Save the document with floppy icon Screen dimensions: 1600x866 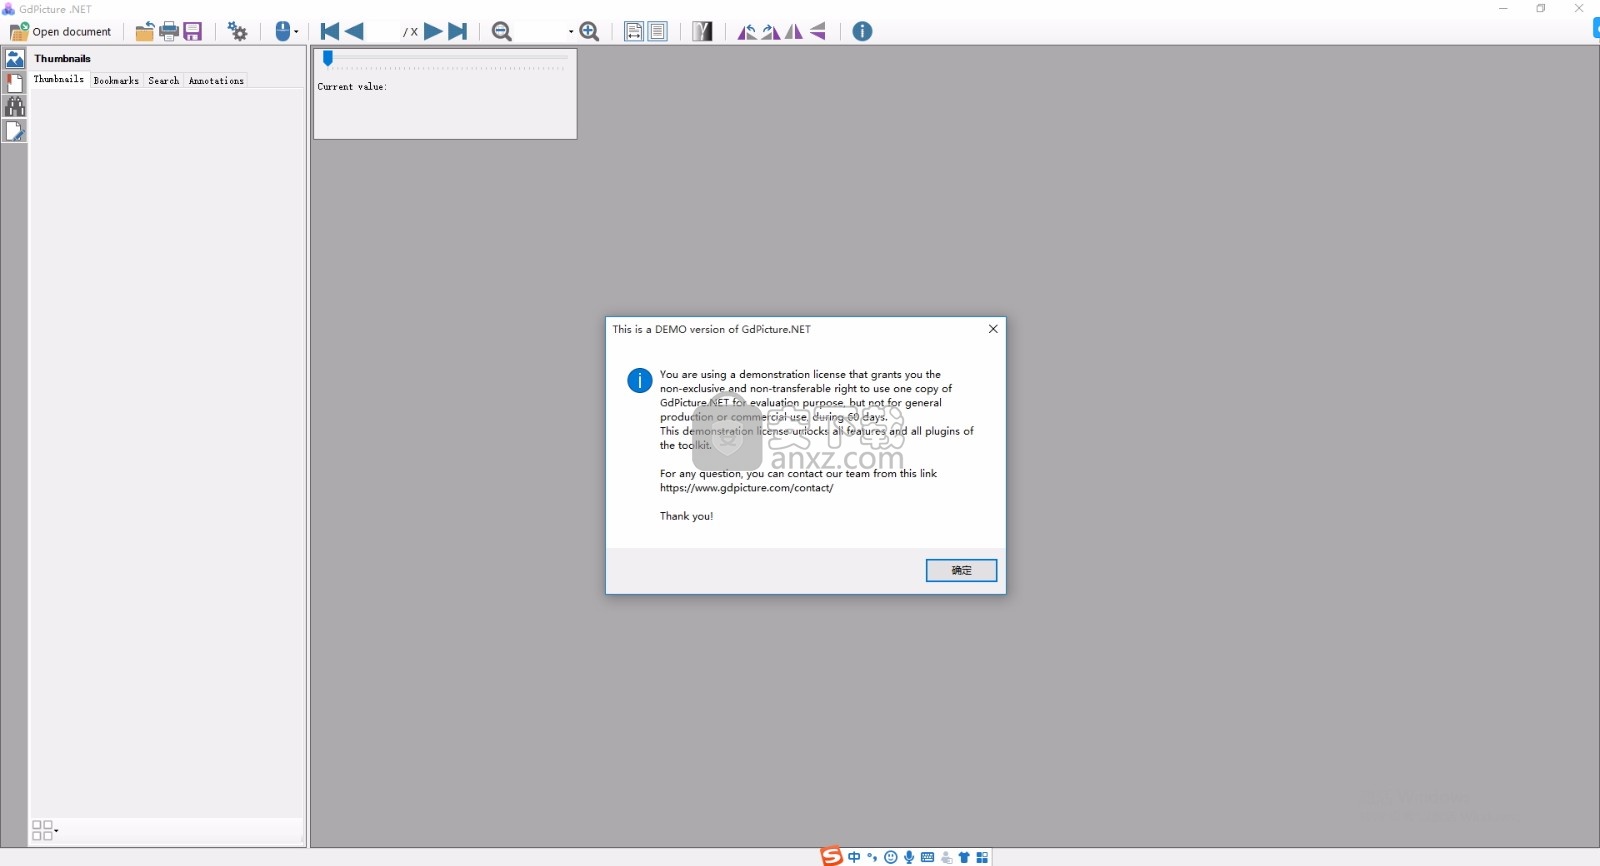[x=193, y=32]
